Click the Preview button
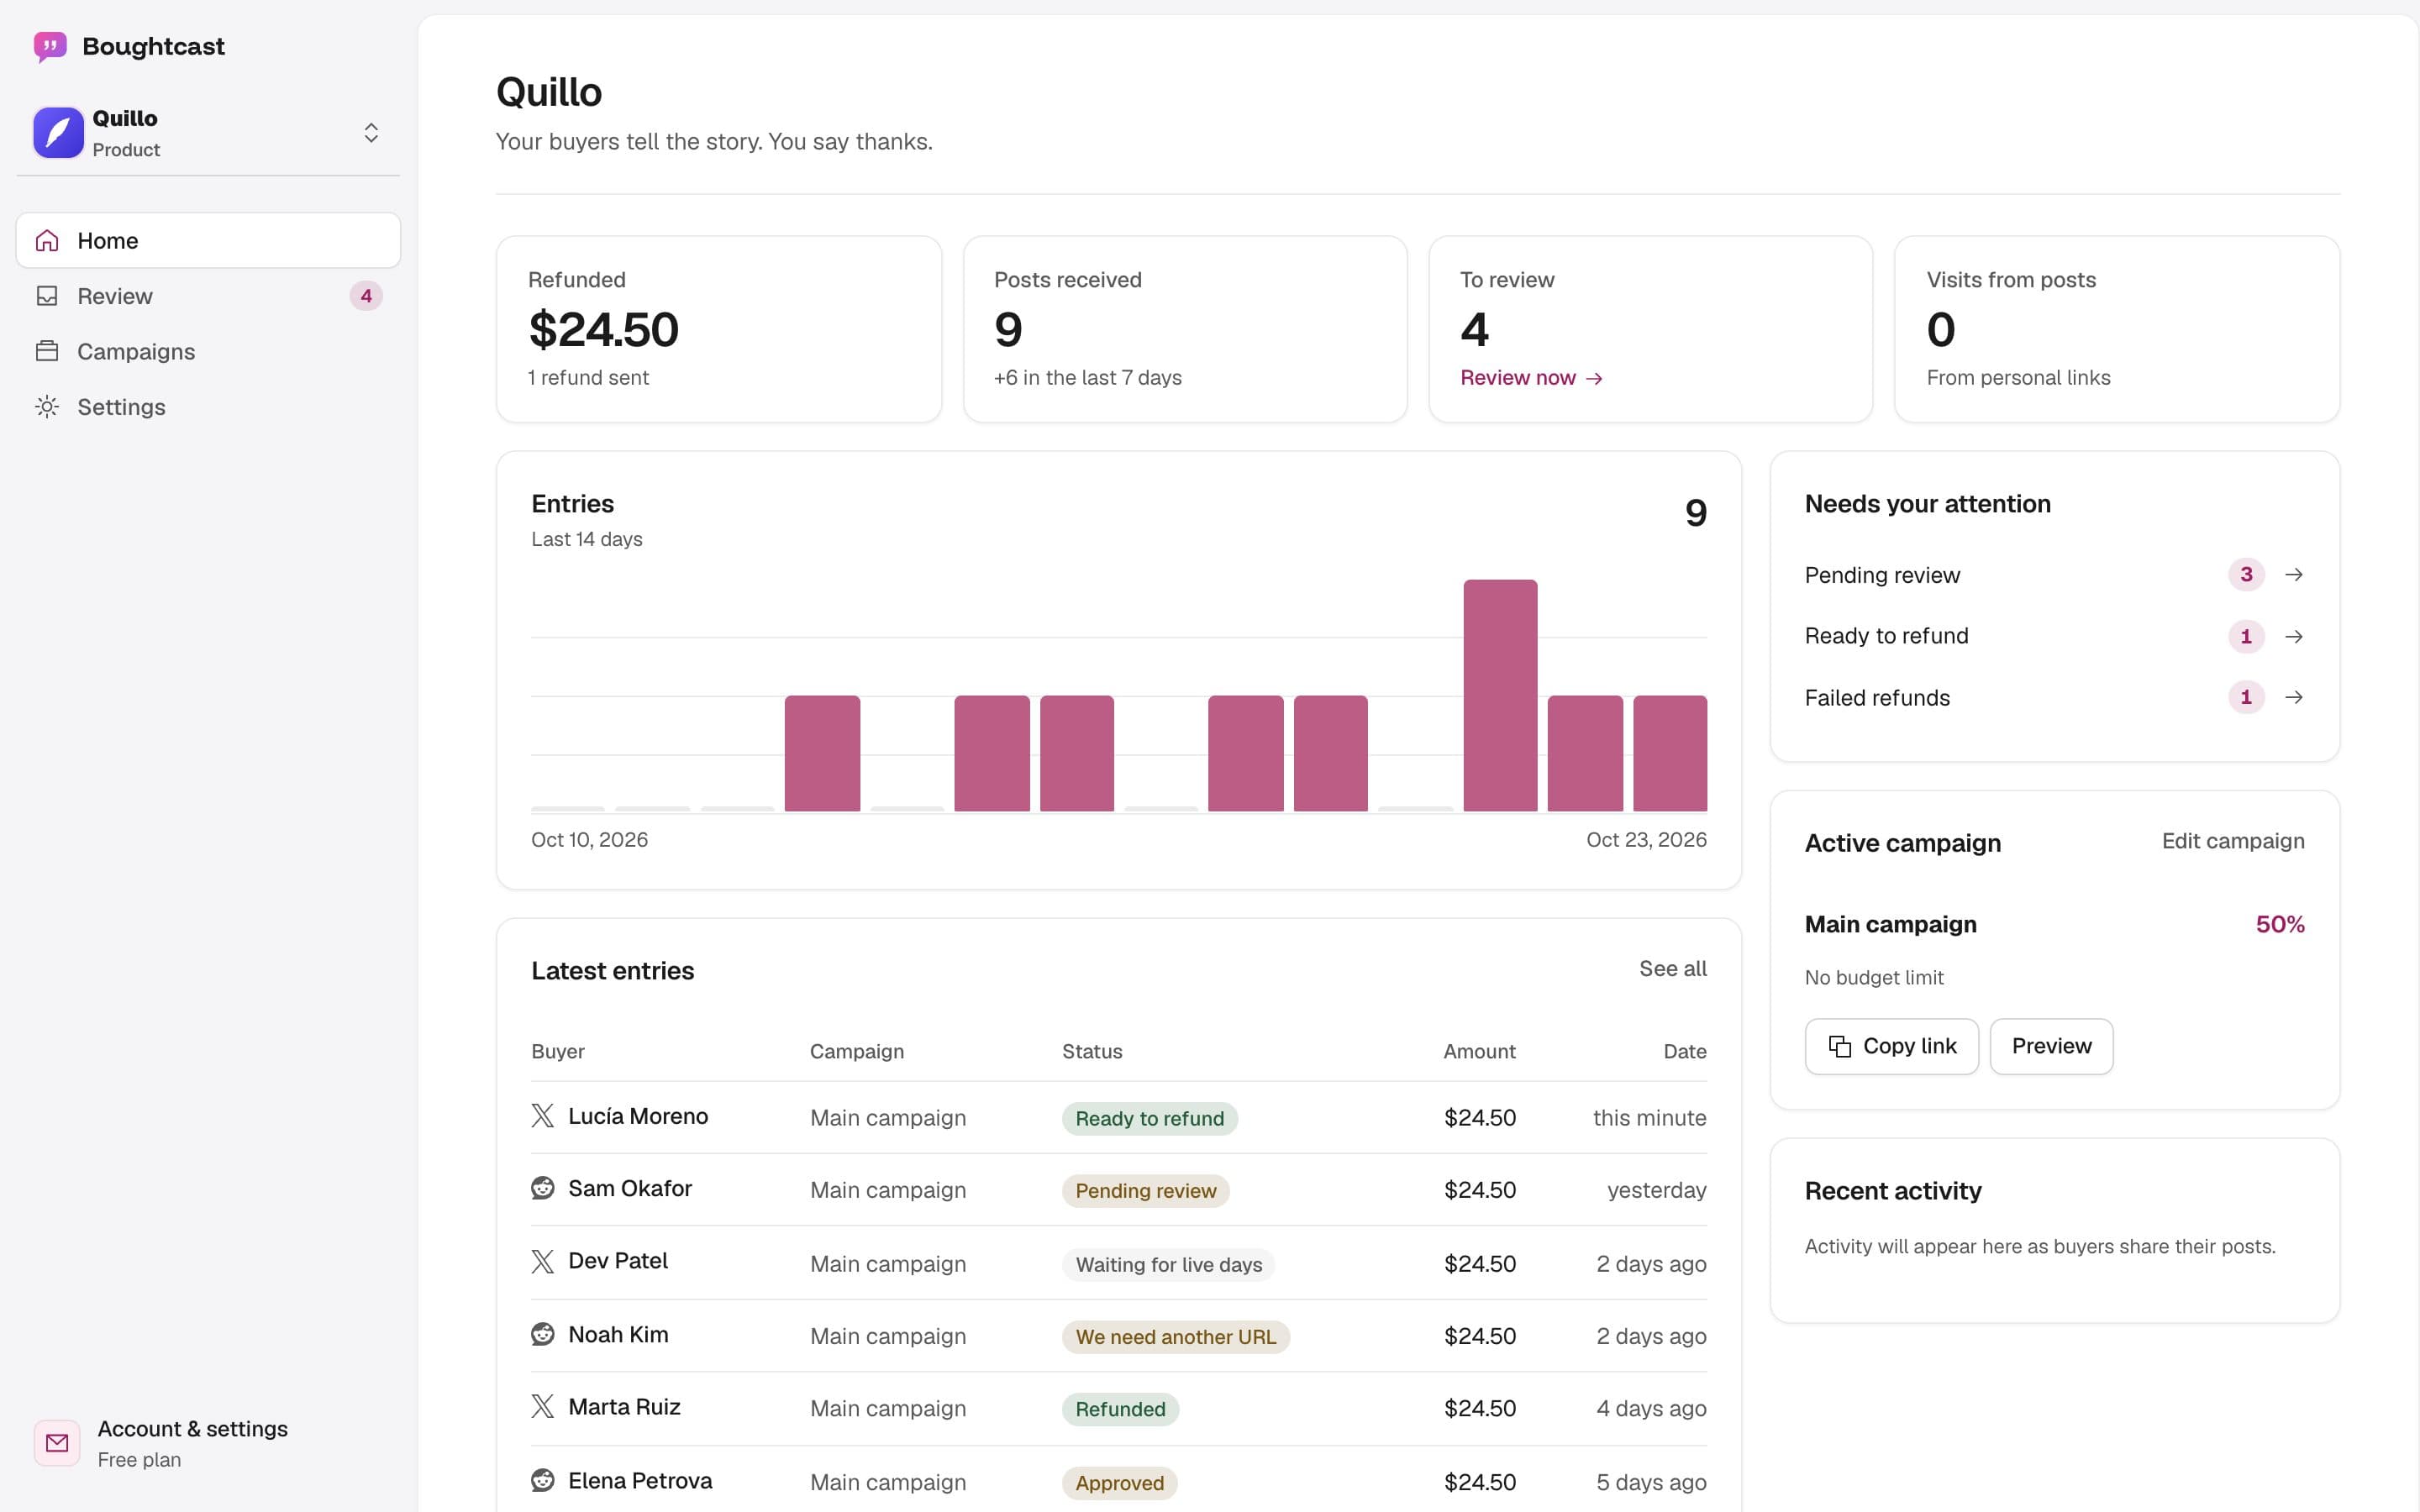The image size is (2420, 1512). coord(2051,1046)
